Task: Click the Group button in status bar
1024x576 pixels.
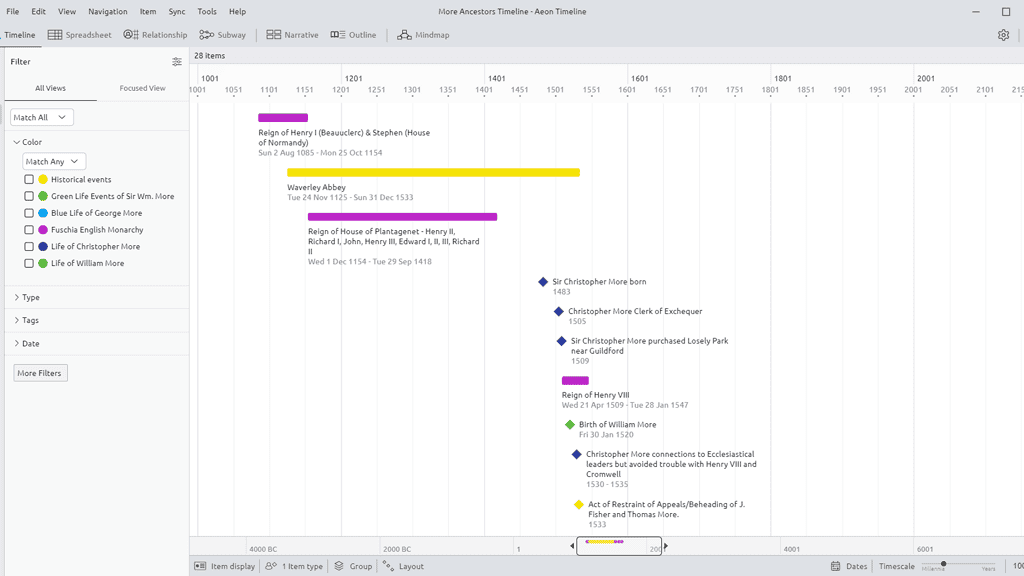Action: click(353, 566)
